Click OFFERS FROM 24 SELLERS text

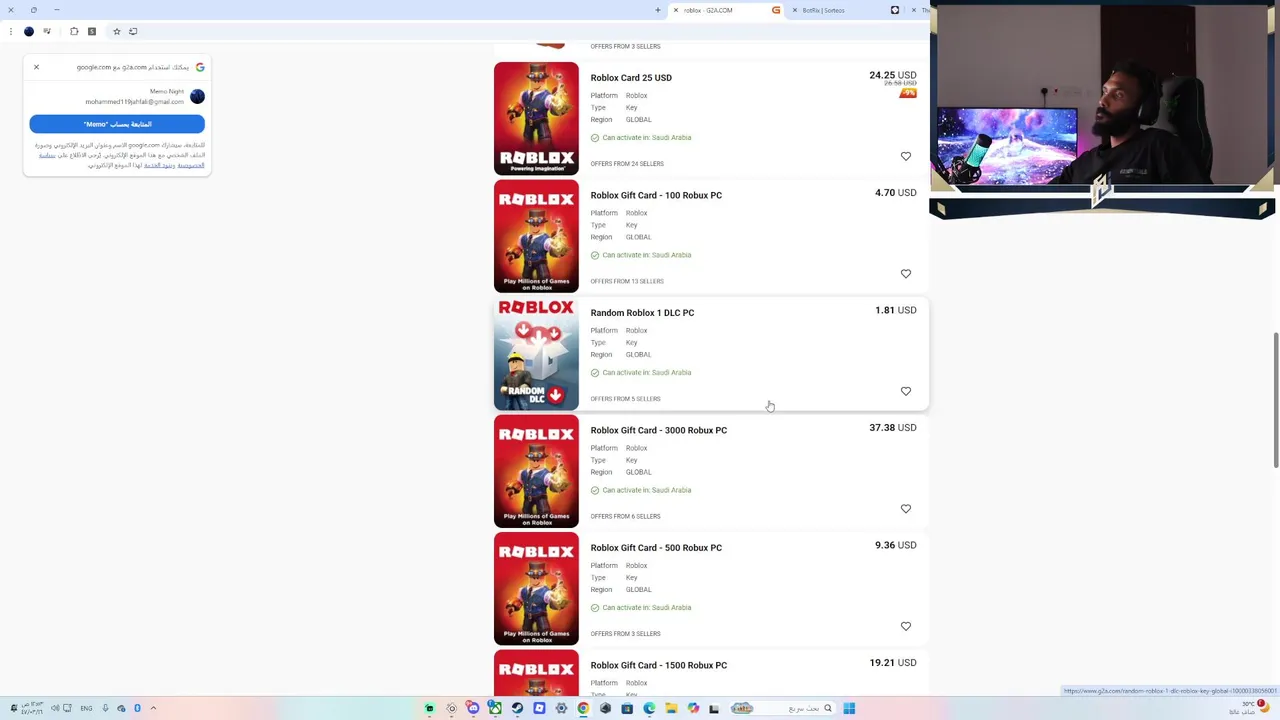pos(627,164)
